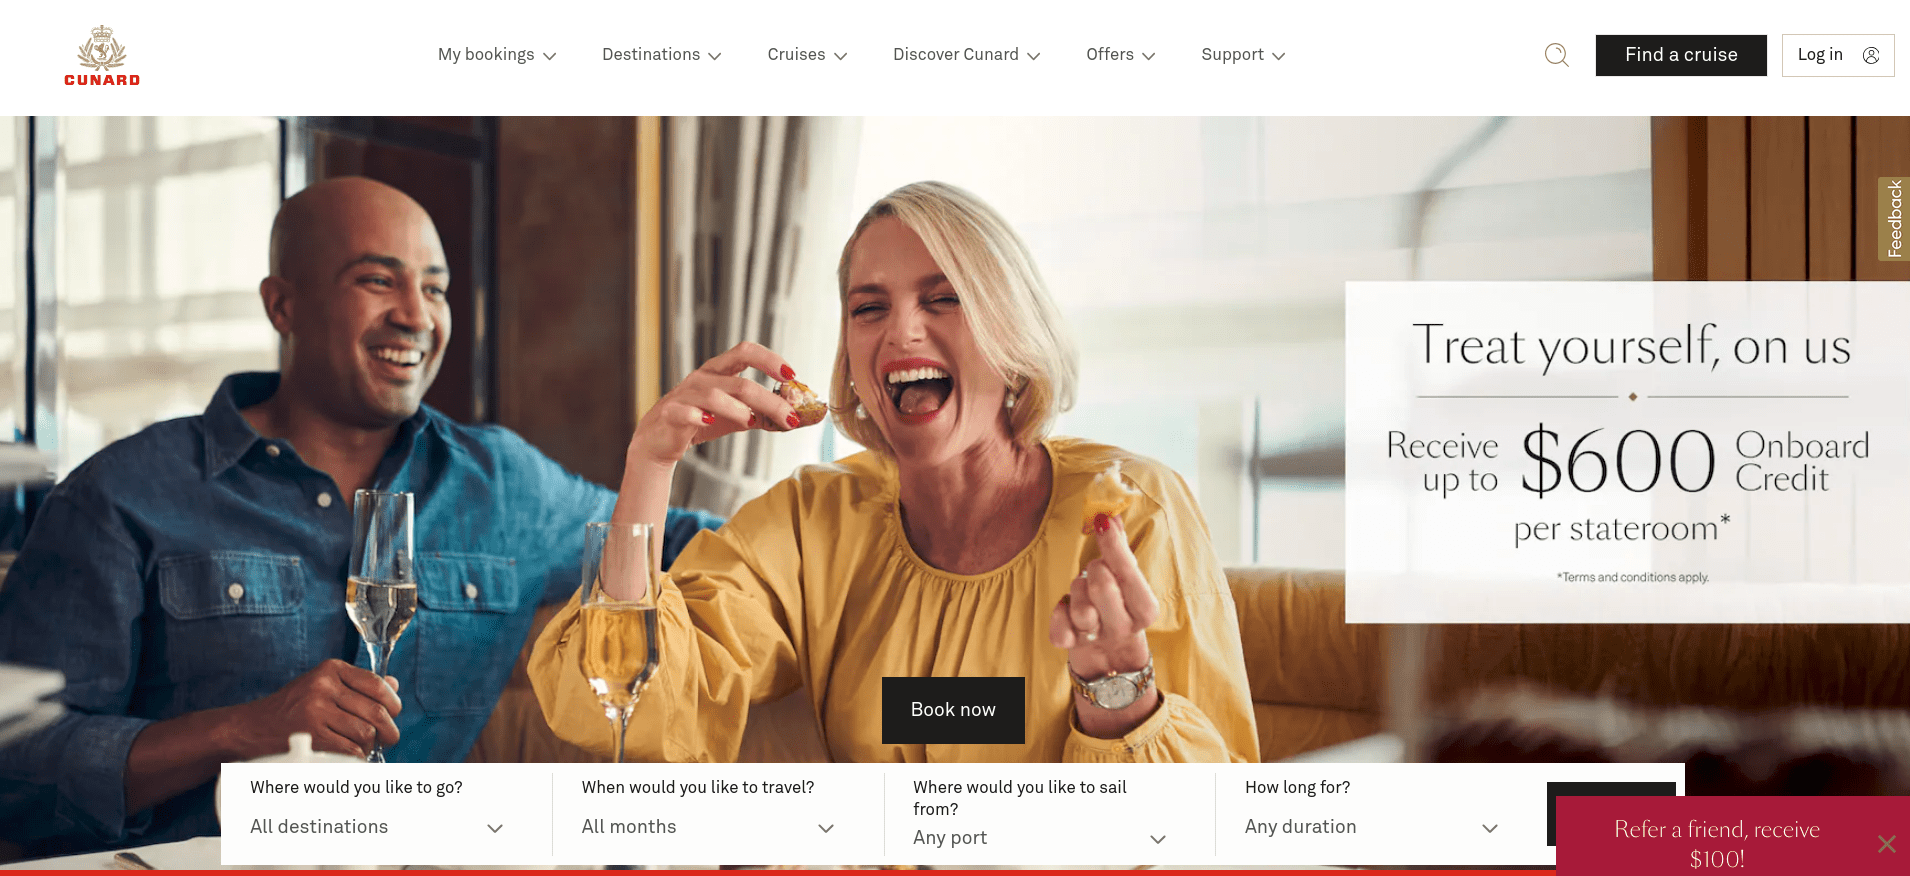The height and width of the screenshot is (876, 1910).
Task: Click the user profile icon beside Log in
Action: (1871, 55)
